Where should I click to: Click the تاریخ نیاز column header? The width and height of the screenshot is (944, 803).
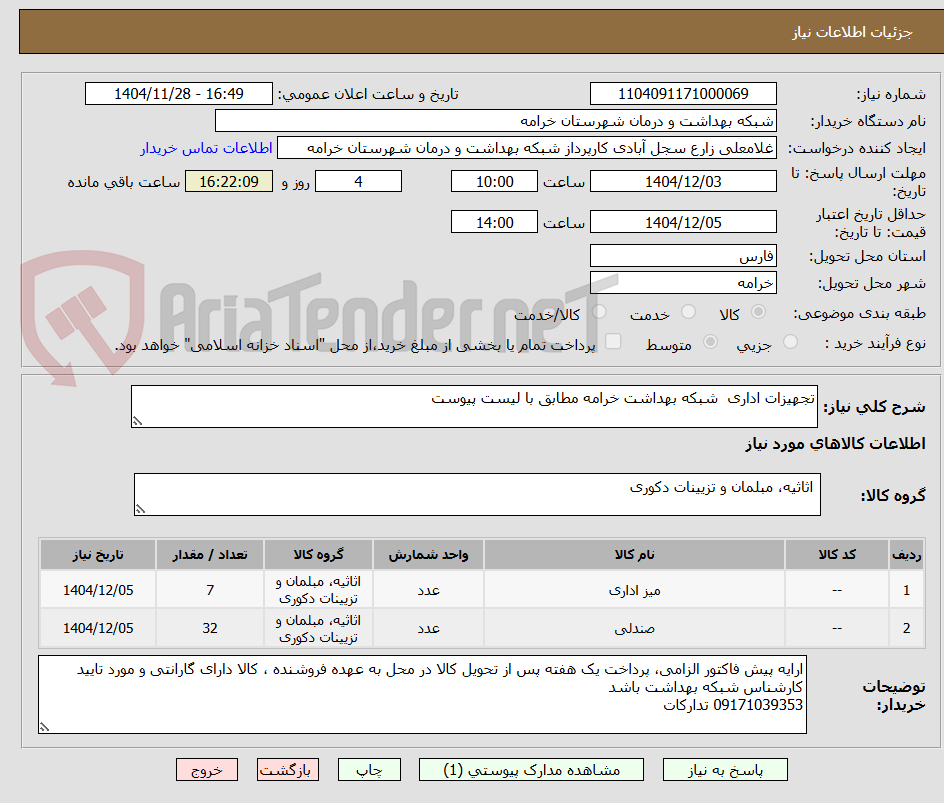pyautogui.click(x=98, y=554)
